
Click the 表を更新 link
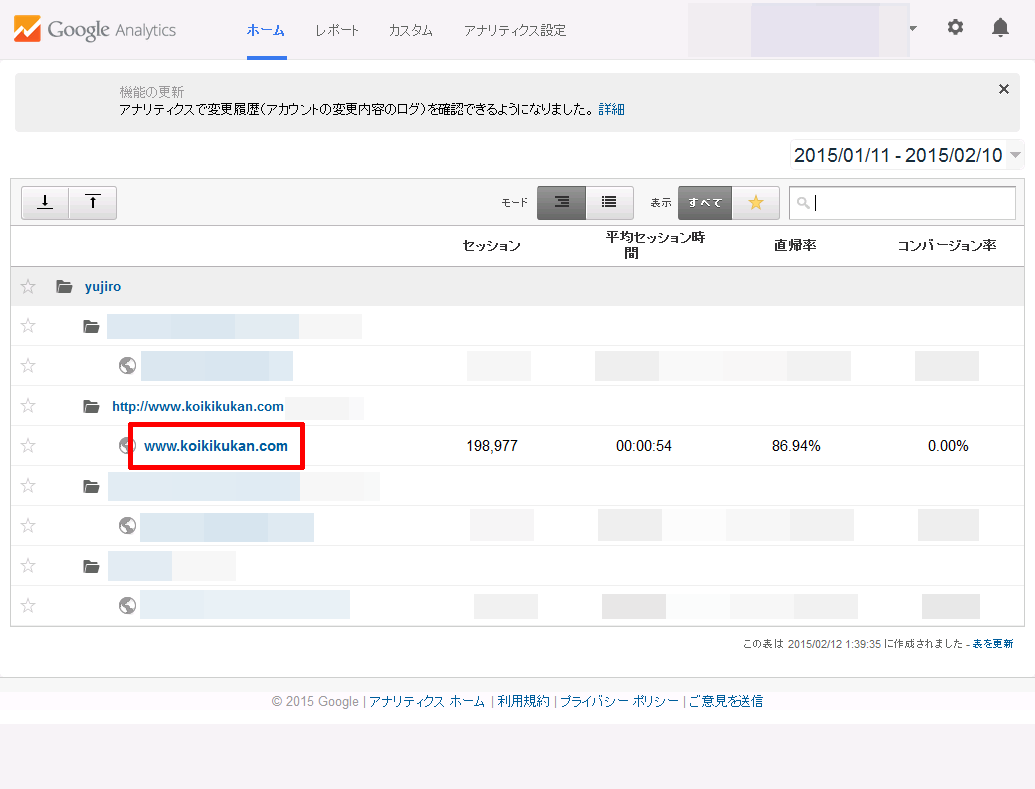click(x=993, y=644)
